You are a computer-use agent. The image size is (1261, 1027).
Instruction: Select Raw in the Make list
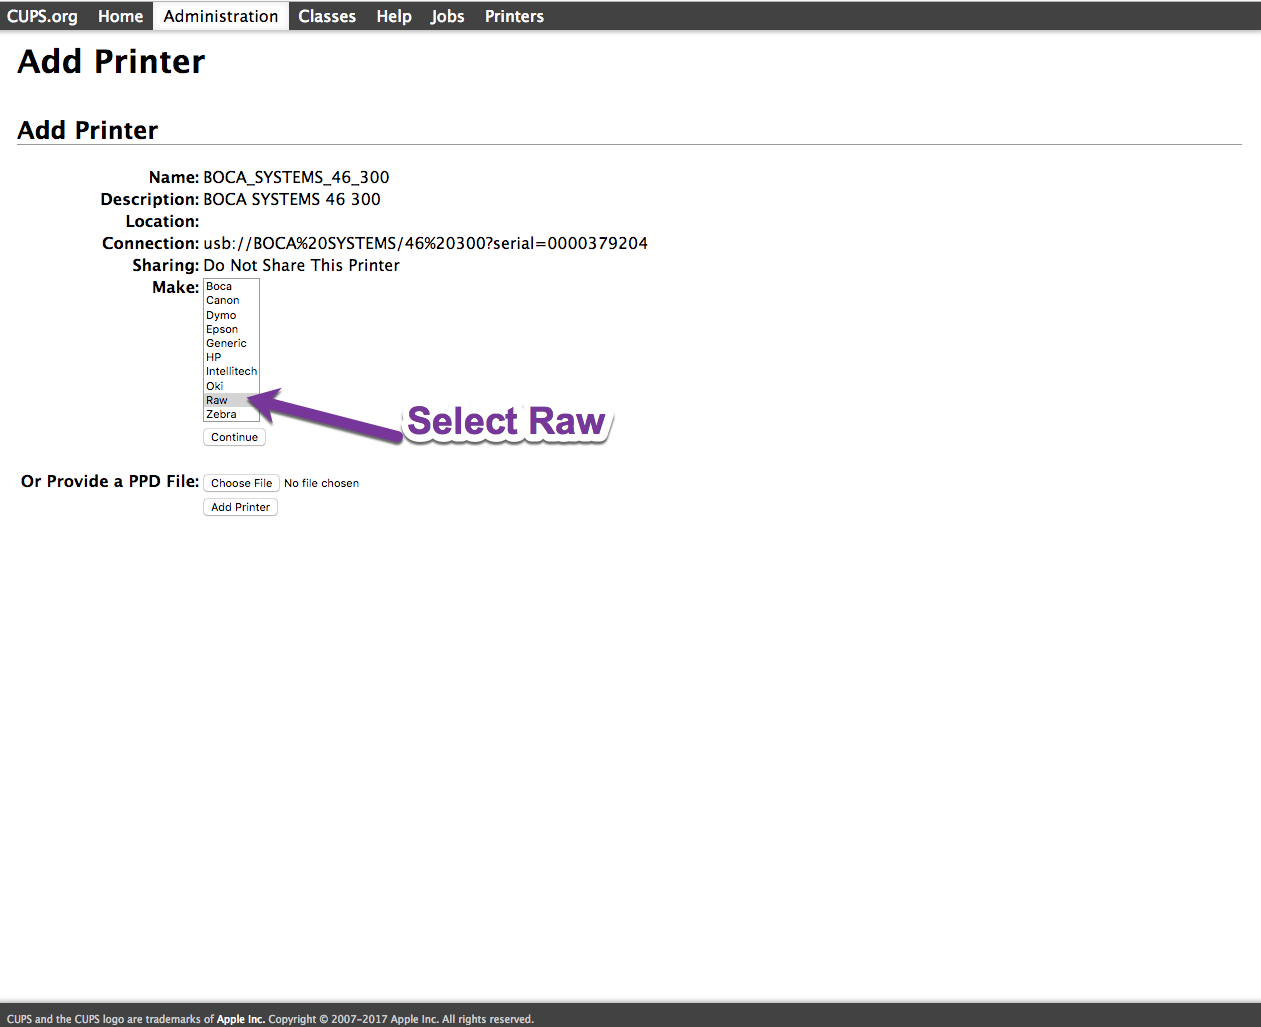coord(231,400)
